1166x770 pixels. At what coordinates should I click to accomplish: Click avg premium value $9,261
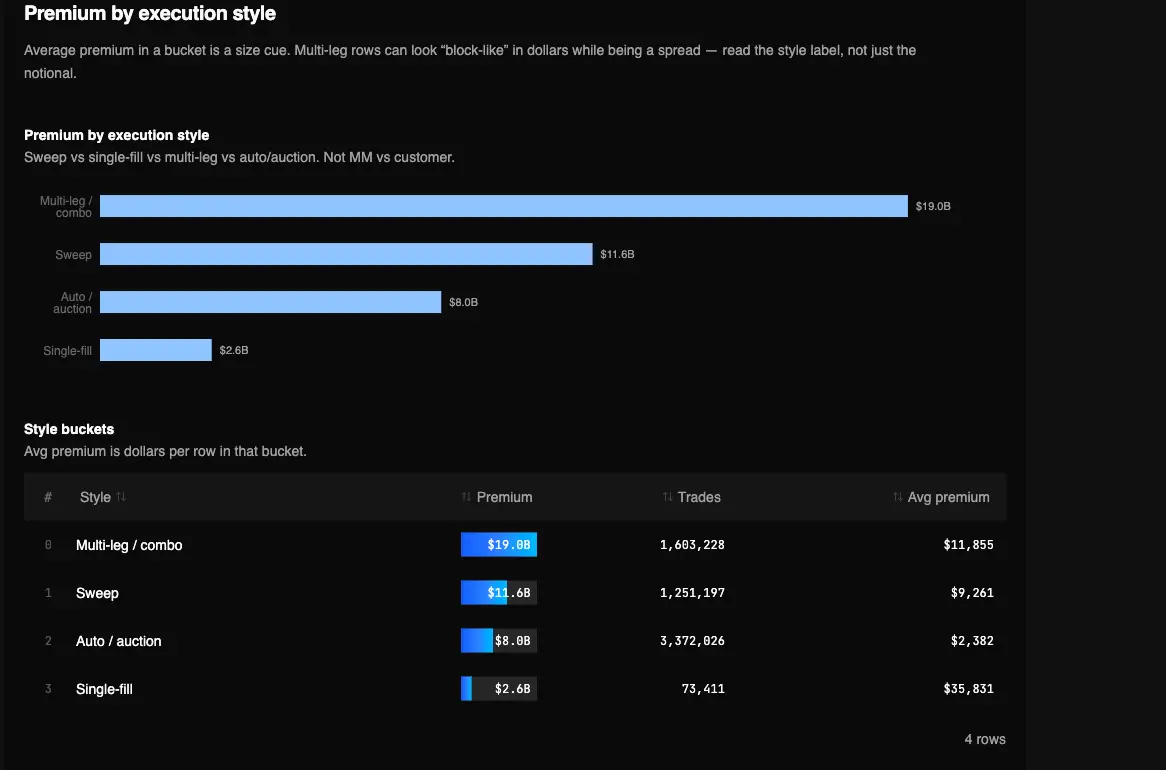tap(972, 593)
